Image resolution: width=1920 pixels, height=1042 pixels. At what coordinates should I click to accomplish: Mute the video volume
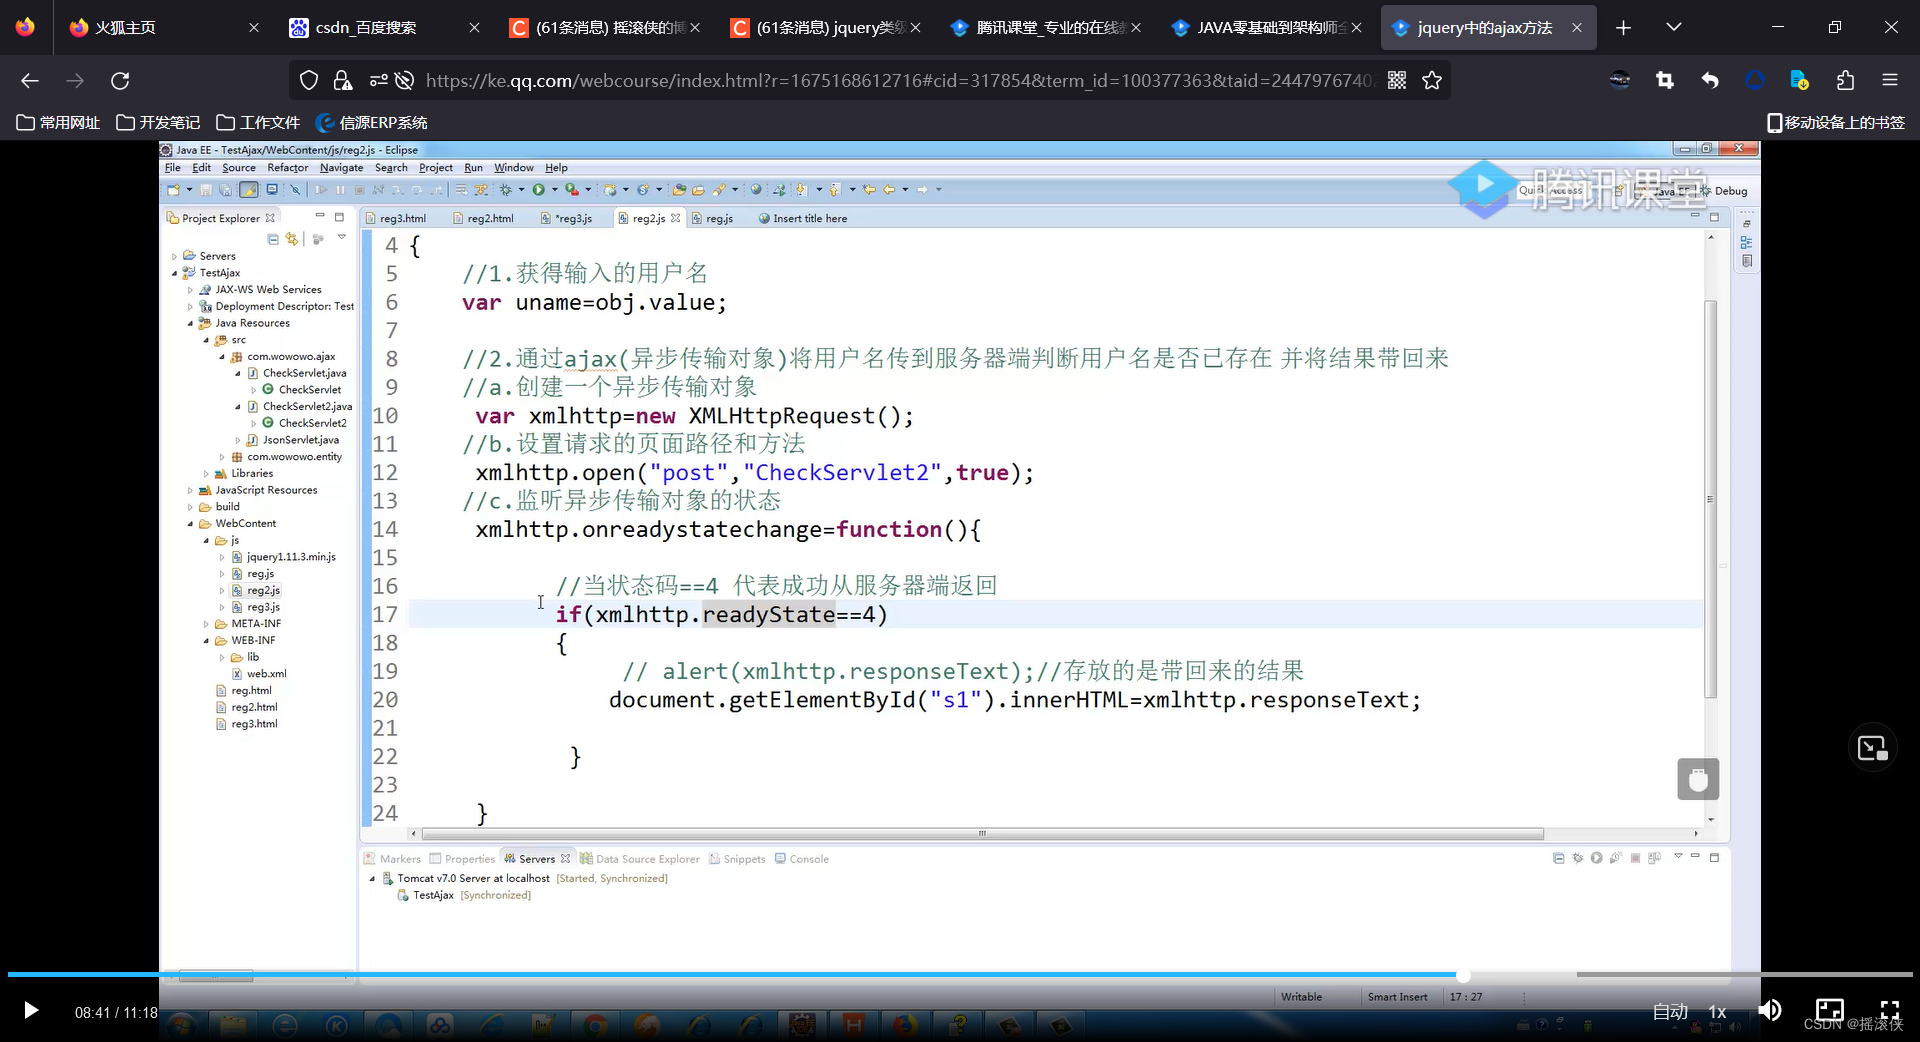click(x=1770, y=1010)
